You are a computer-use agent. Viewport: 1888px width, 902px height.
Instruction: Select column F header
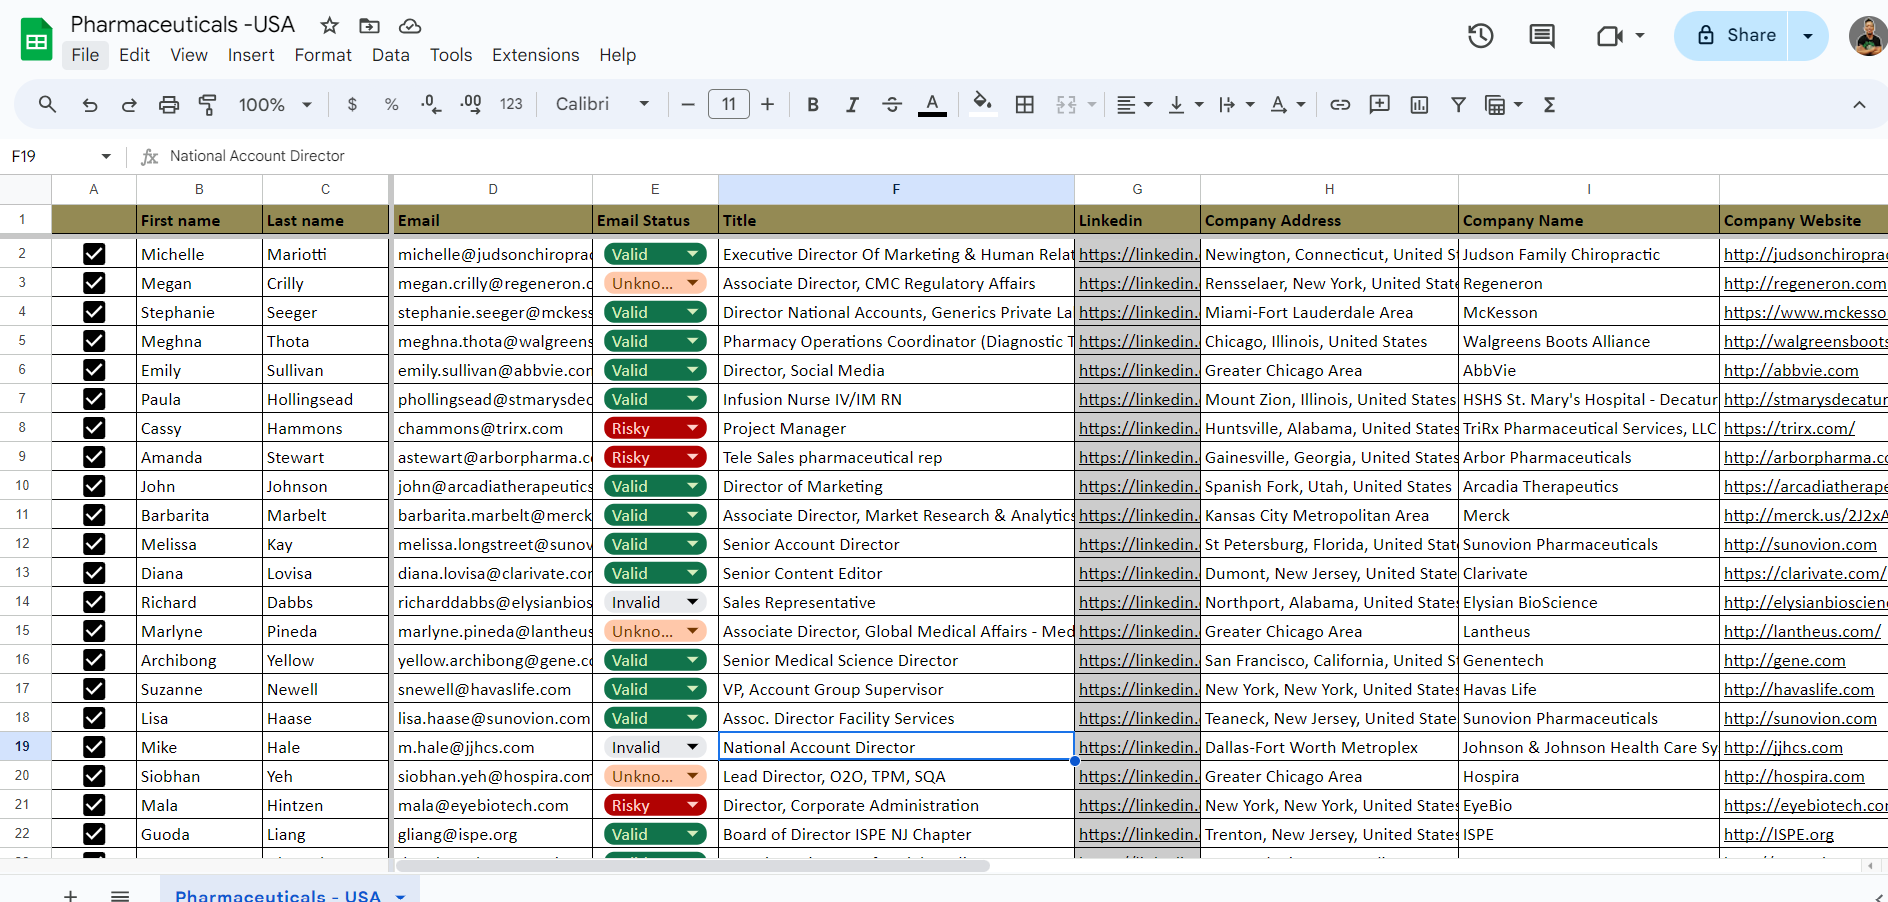point(896,189)
